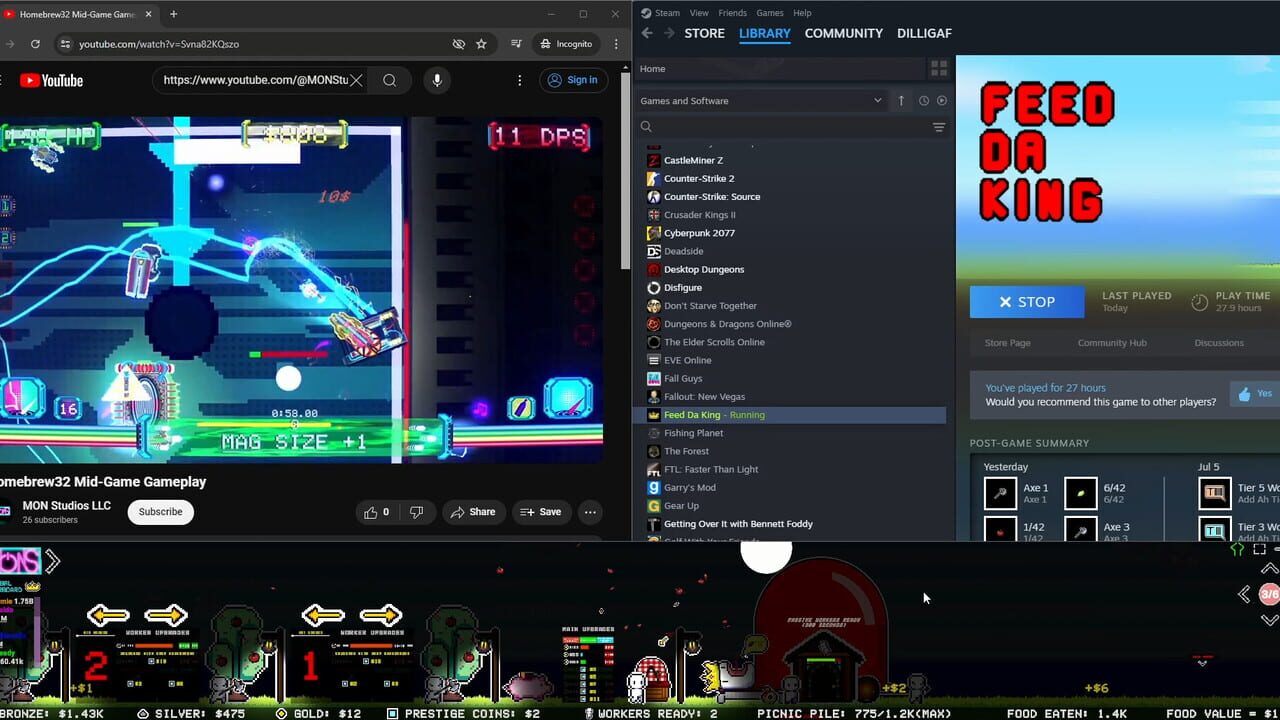The width and height of the screenshot is (1280, 720).
Task: Open Discussions link for Feed Da King
Action: tap(1219, 343)
